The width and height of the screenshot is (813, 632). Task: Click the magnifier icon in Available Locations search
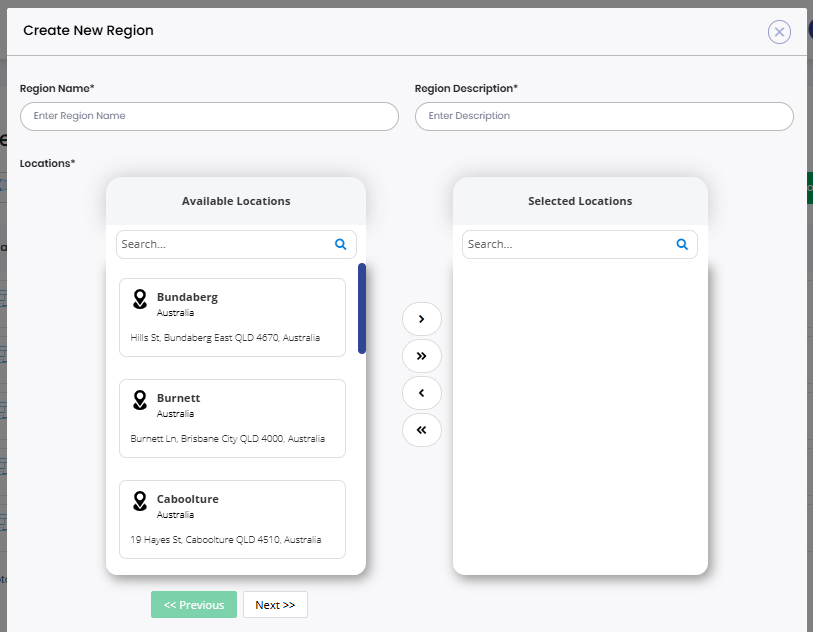coord(341,244)
